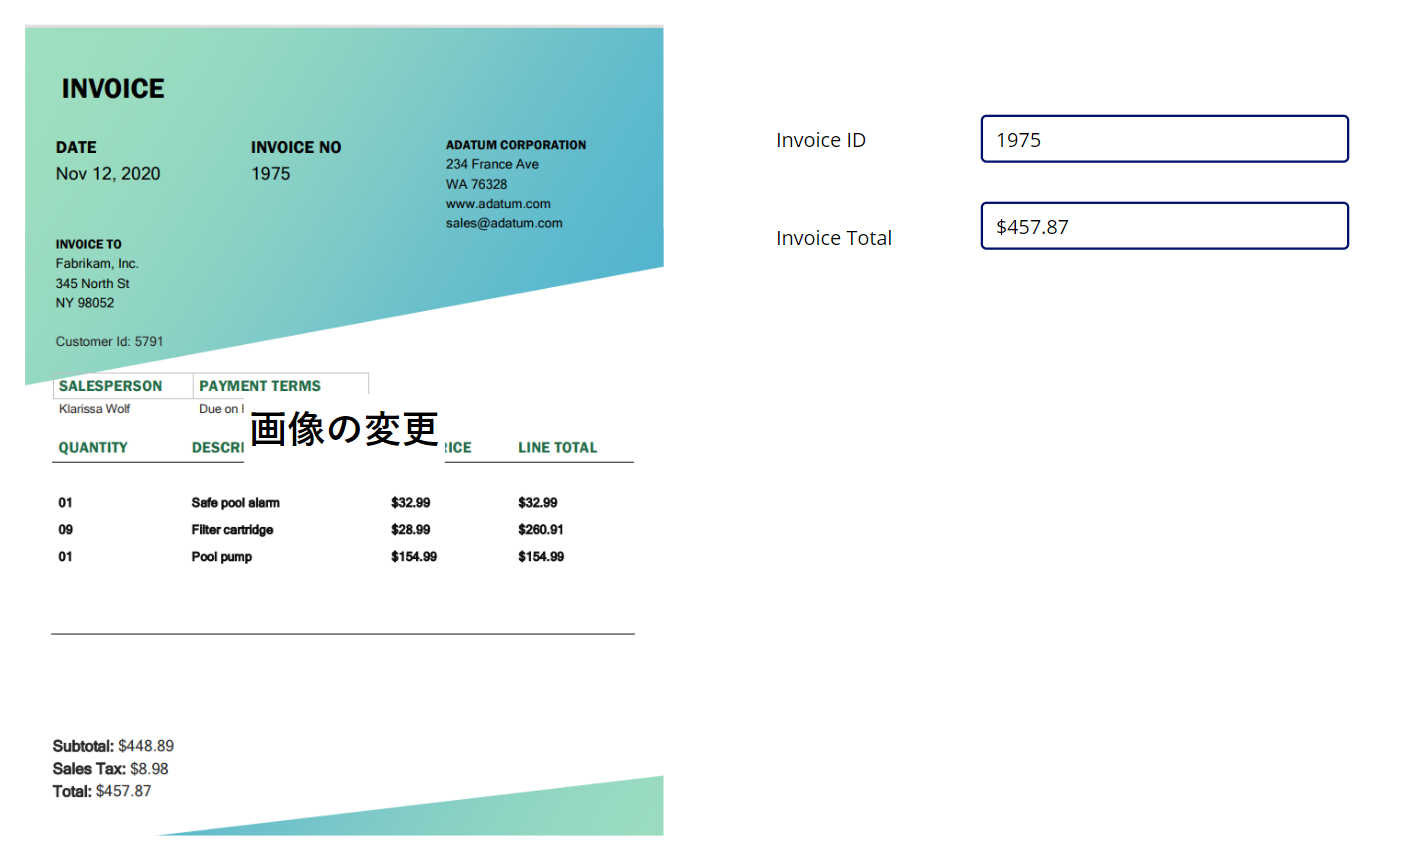This screenshot has width=1427, height=843.
Task: Click Customer Id: 5791 text
Action: 109,342
